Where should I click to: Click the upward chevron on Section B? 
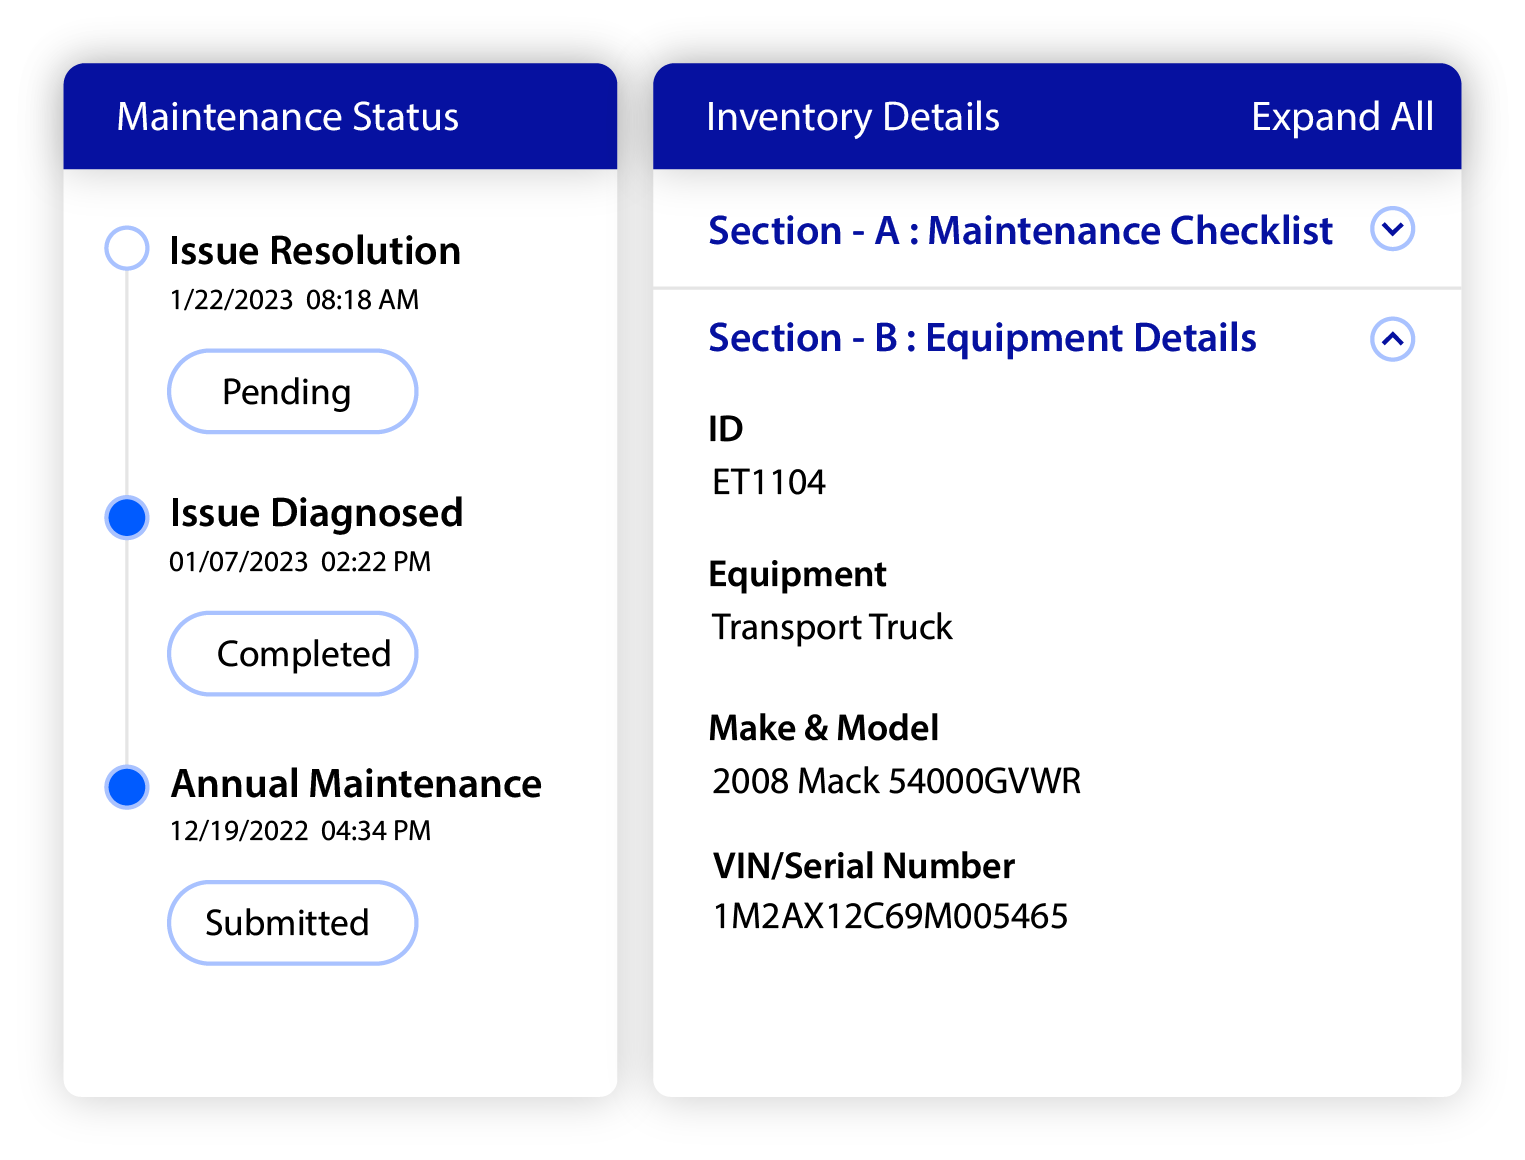pyautogui.click(x=1392, y=340)
